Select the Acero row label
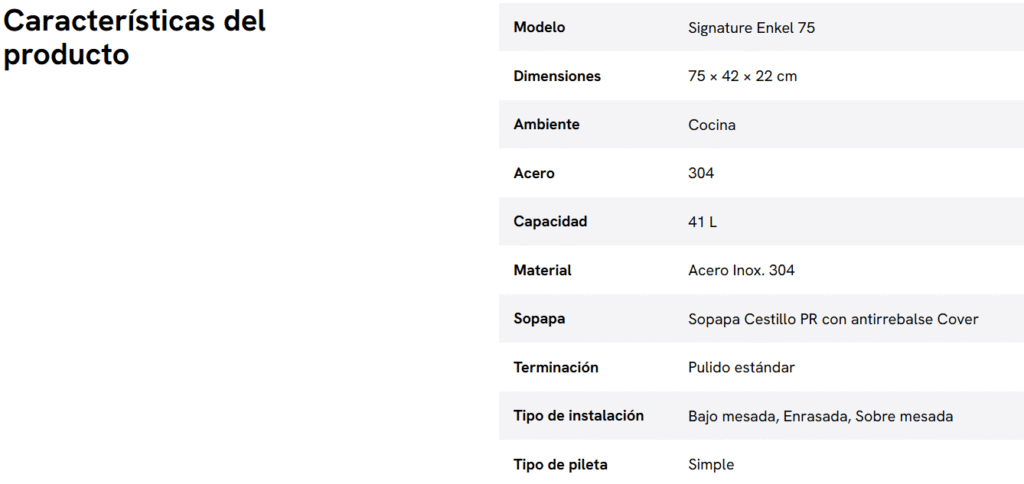 534,173
